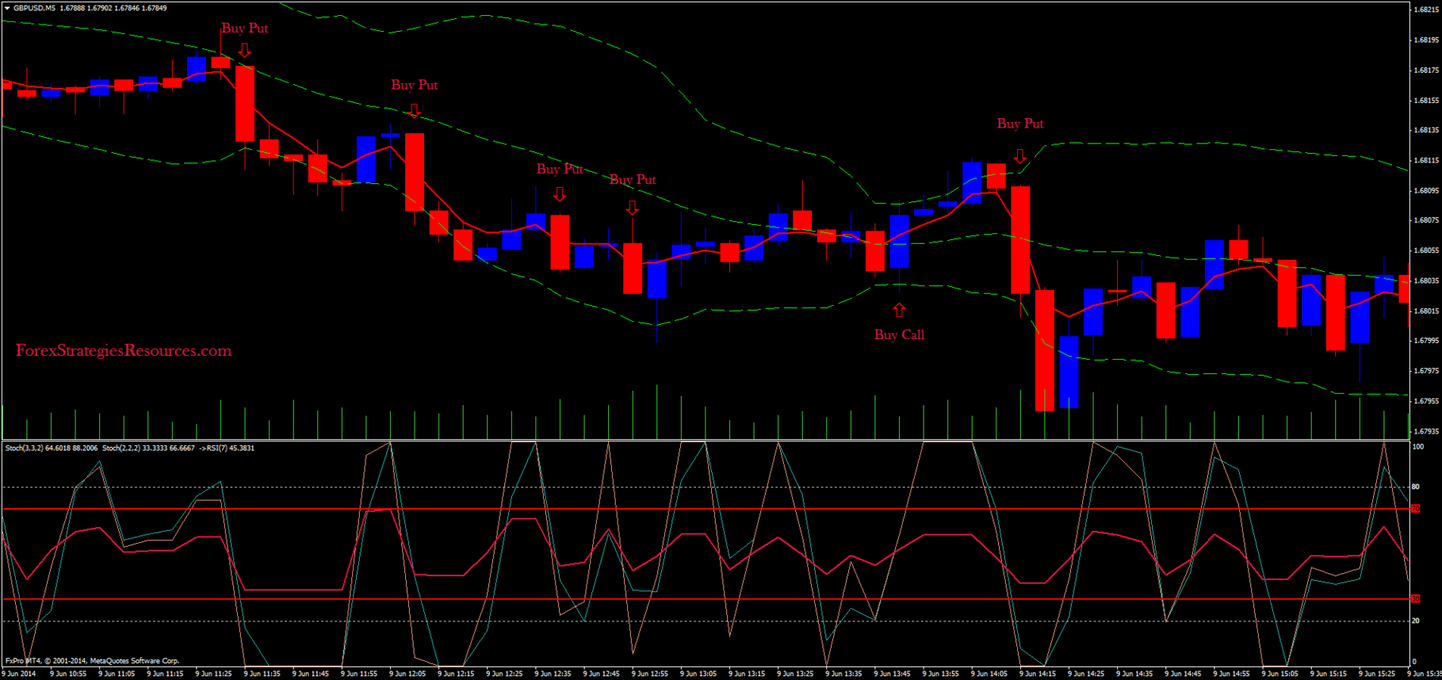Select the Buy Call label

pyautogui.click(x=899, y=335)
